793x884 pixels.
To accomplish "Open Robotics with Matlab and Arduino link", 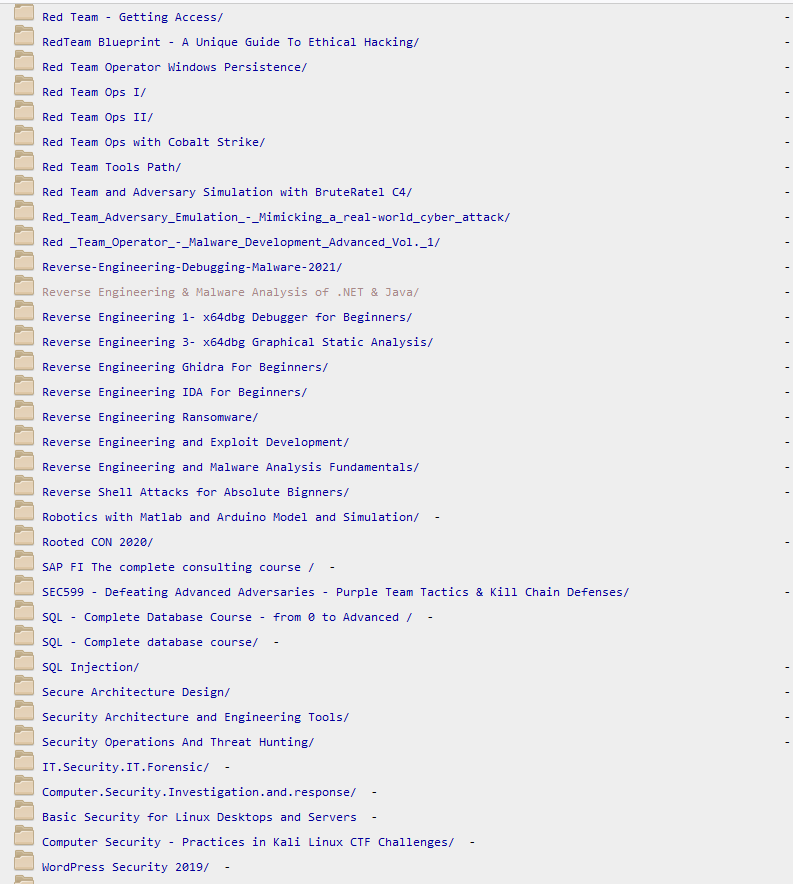I will point(231,517).
